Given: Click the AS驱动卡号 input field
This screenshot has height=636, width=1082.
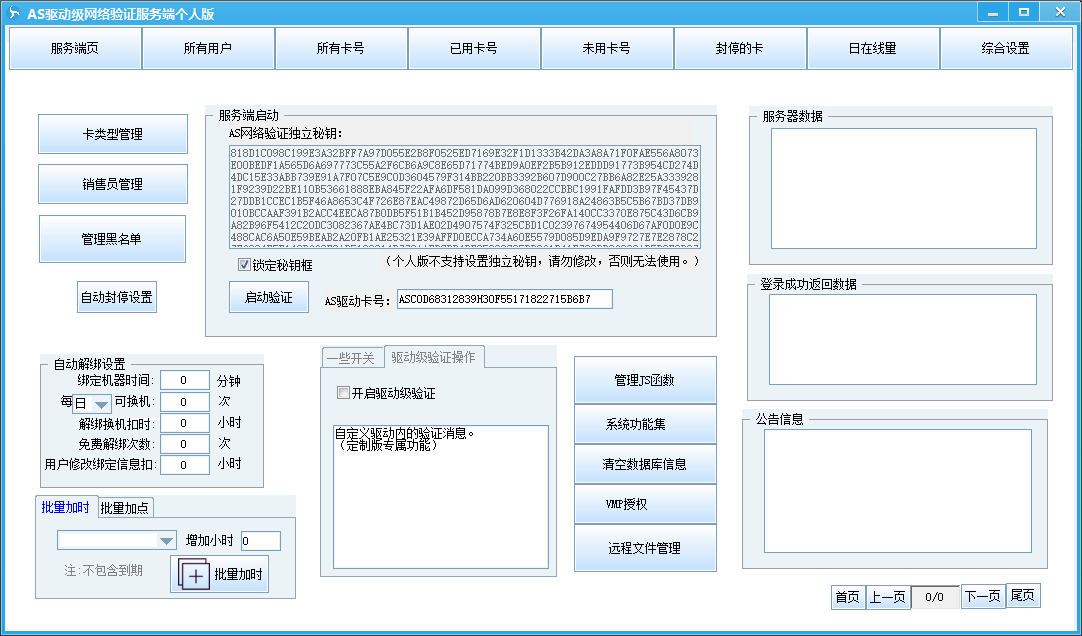Looking at the screenshot, I should pyautogui.click(x=504, y=299).
